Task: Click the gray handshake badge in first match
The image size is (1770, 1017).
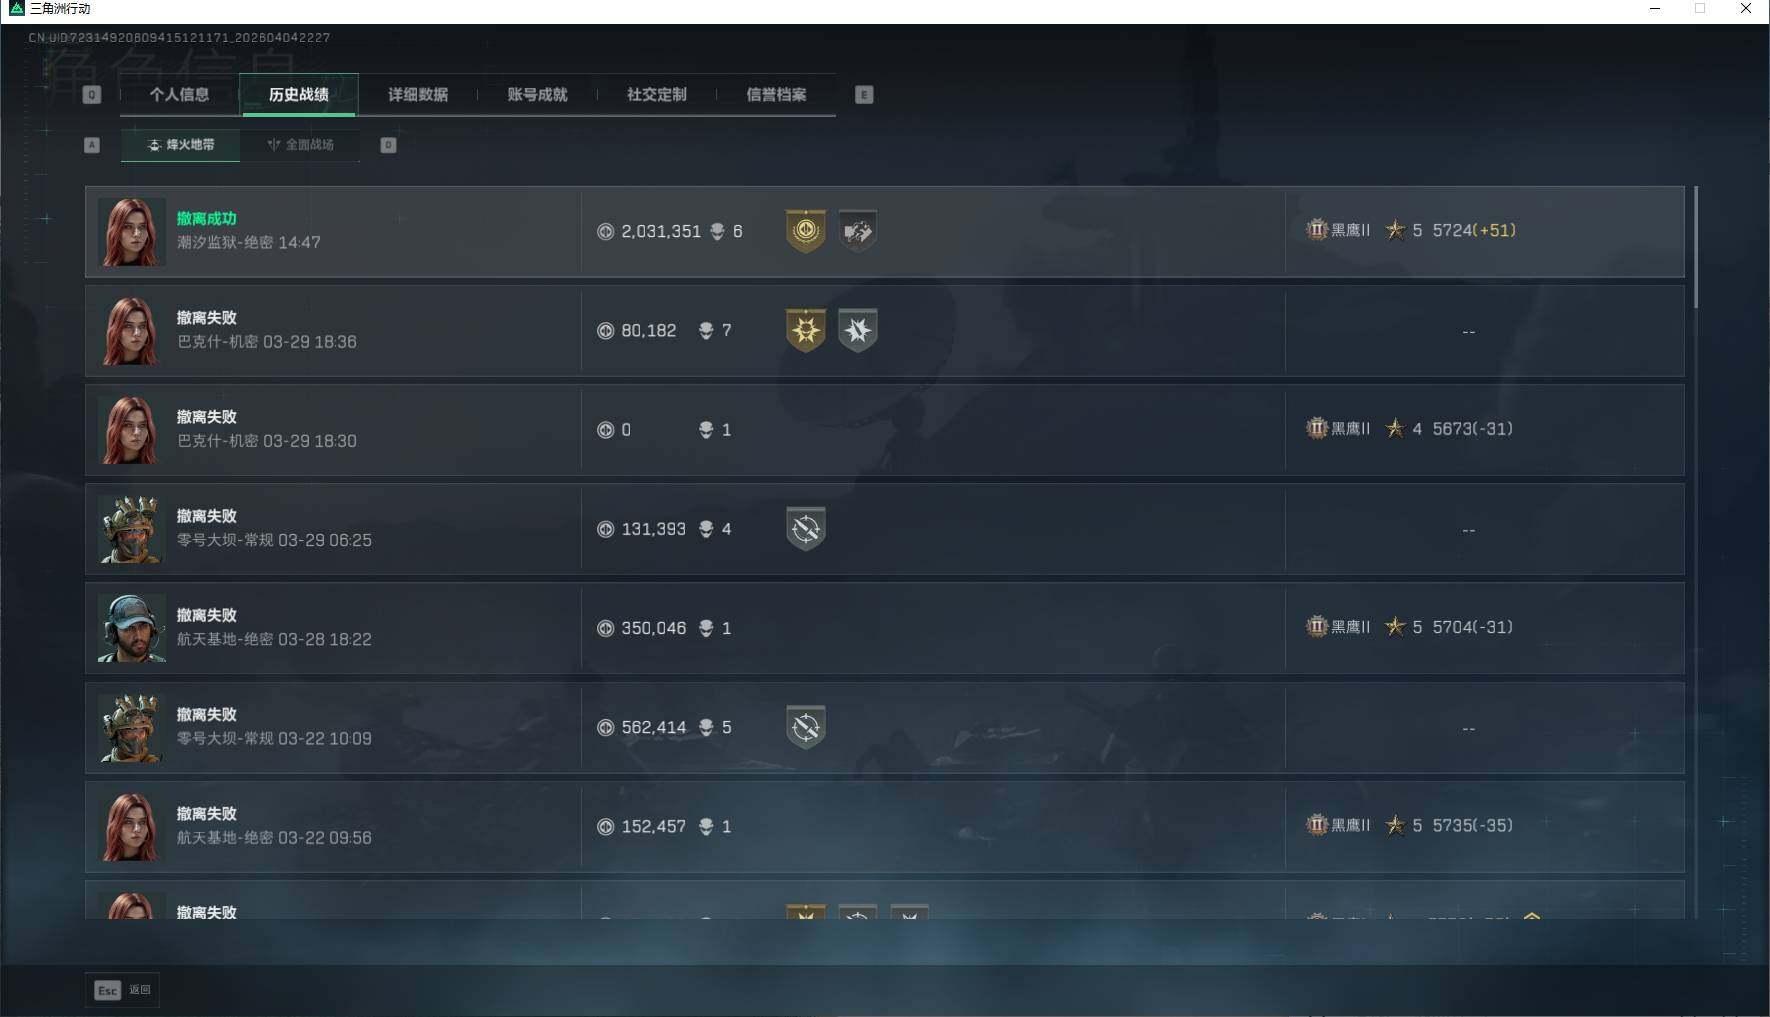Action: click(857, 231)
